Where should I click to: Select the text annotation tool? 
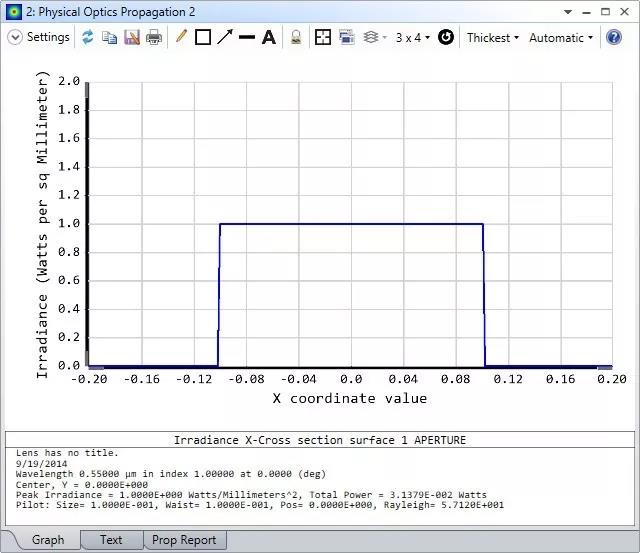click(269, 37)
